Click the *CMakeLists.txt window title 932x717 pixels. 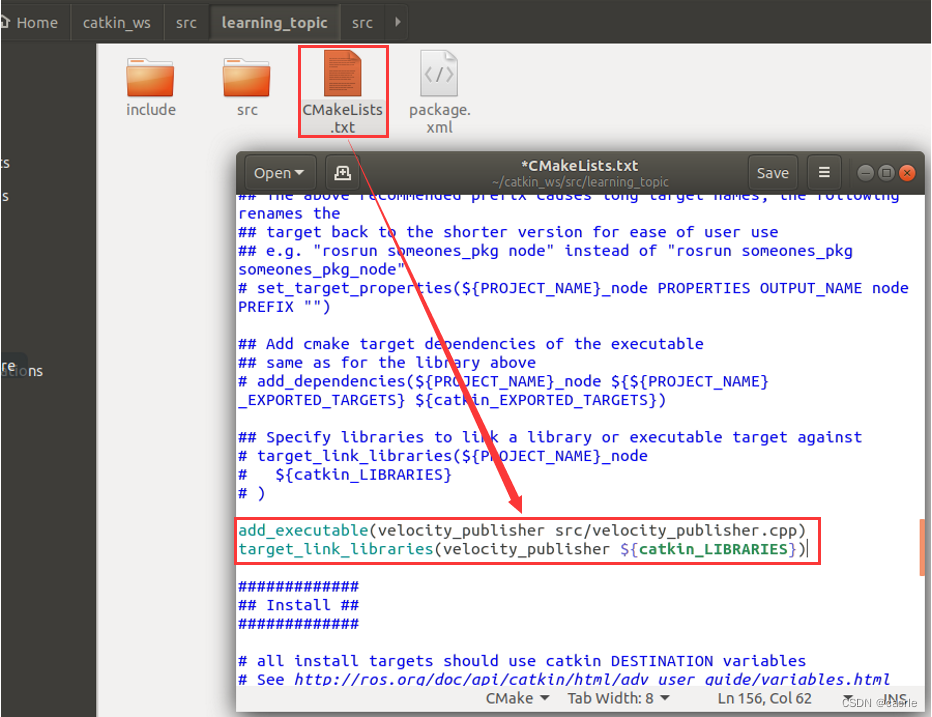580,166
